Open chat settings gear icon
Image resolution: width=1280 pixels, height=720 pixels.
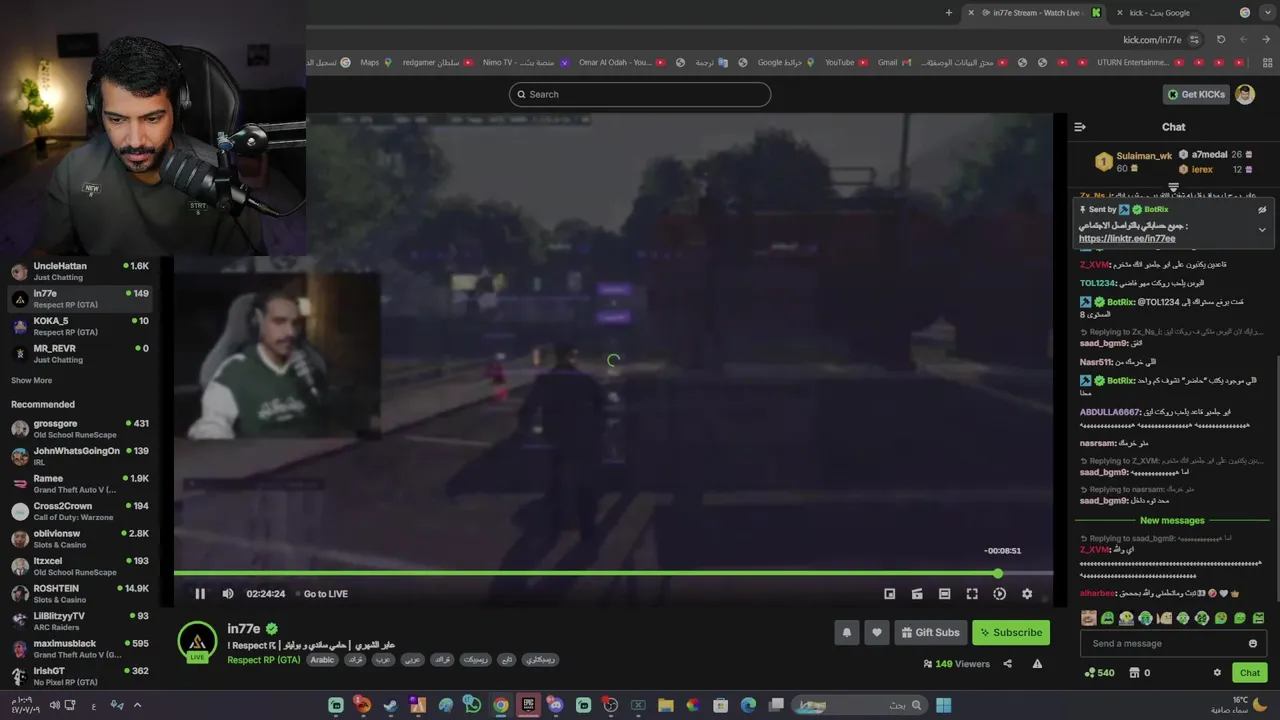coord(1217,673)
